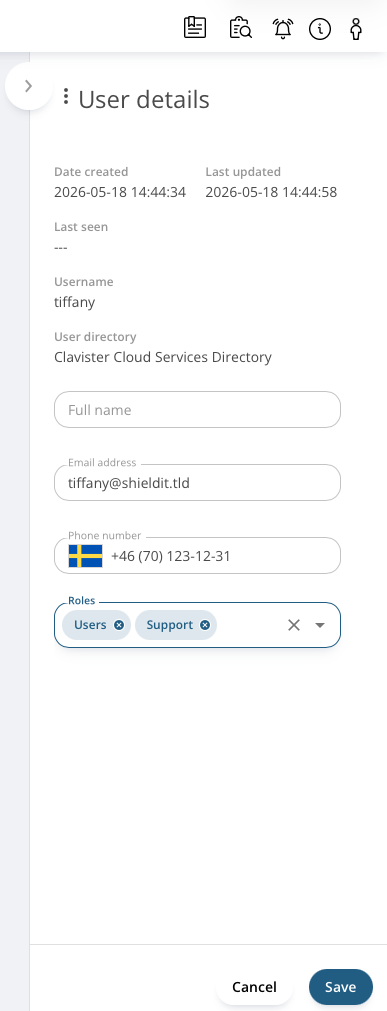Click the Email address field
This screenshot has height=1011, width=387.
point(197,482)
